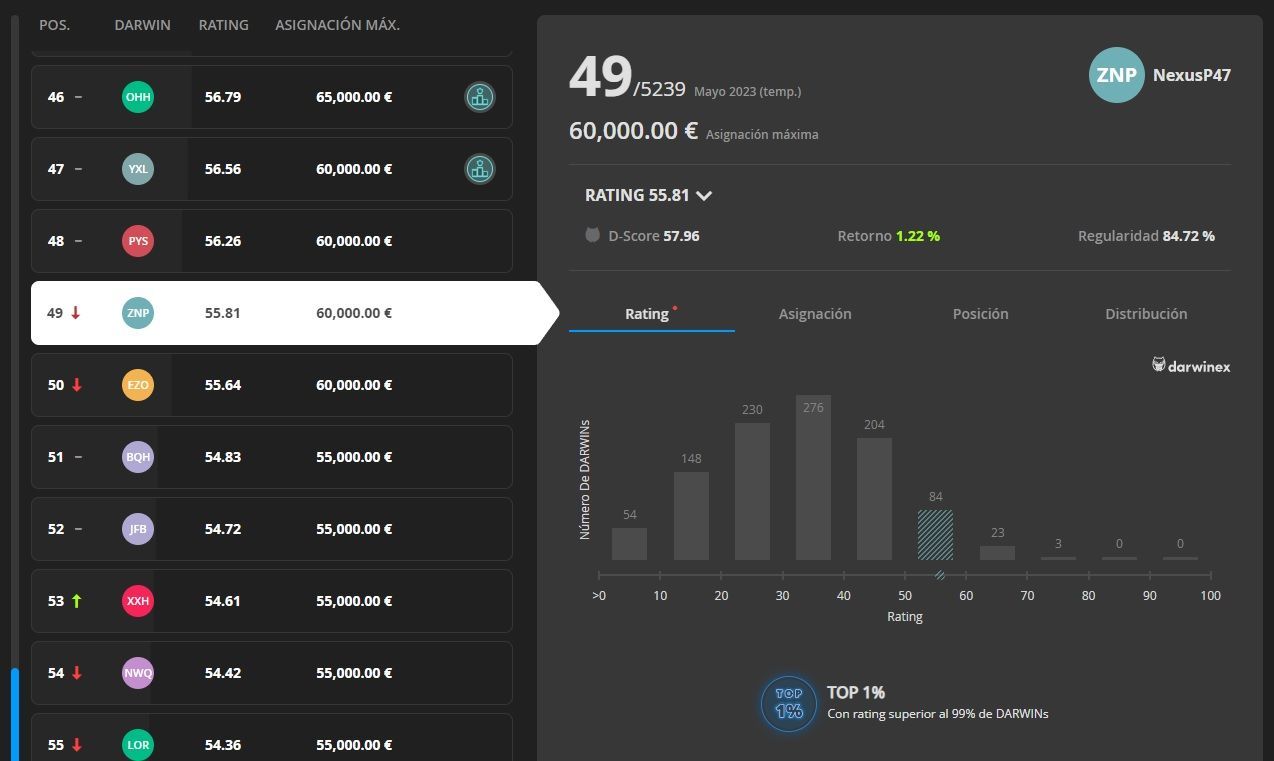Sort by ASIGNACIÓN MÁX. column header

tap(338, 24)
